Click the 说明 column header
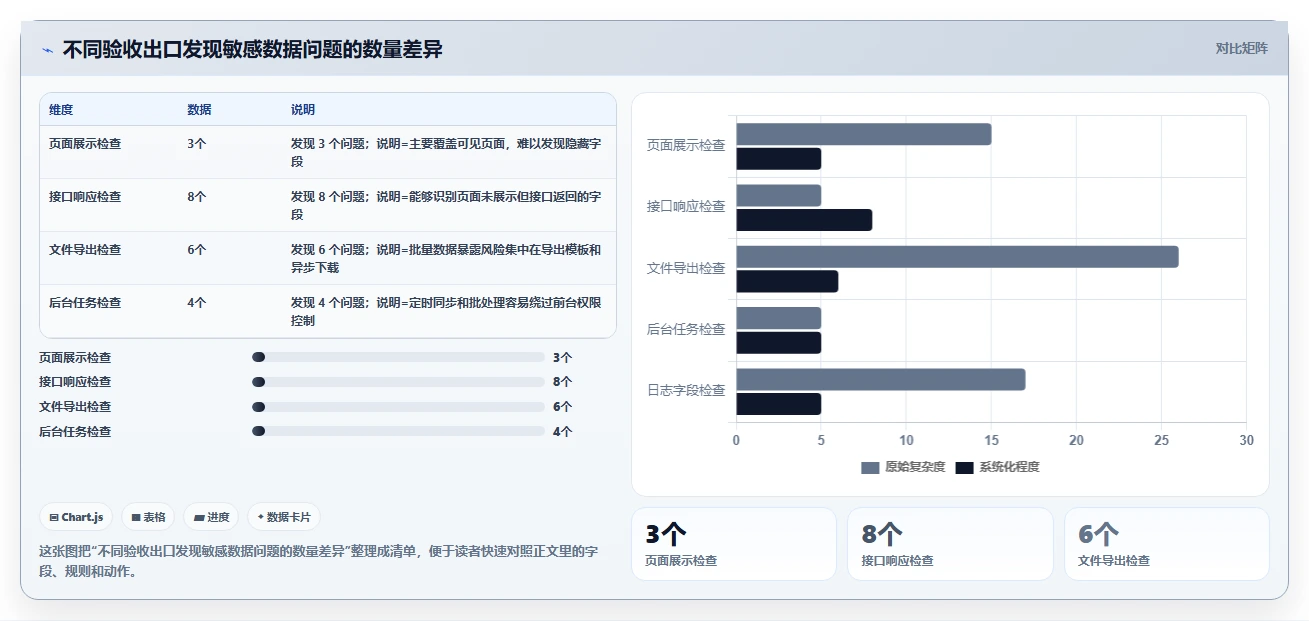This screenshot has width=1309, height=621. pyautogui.click(x=303, y=109)
